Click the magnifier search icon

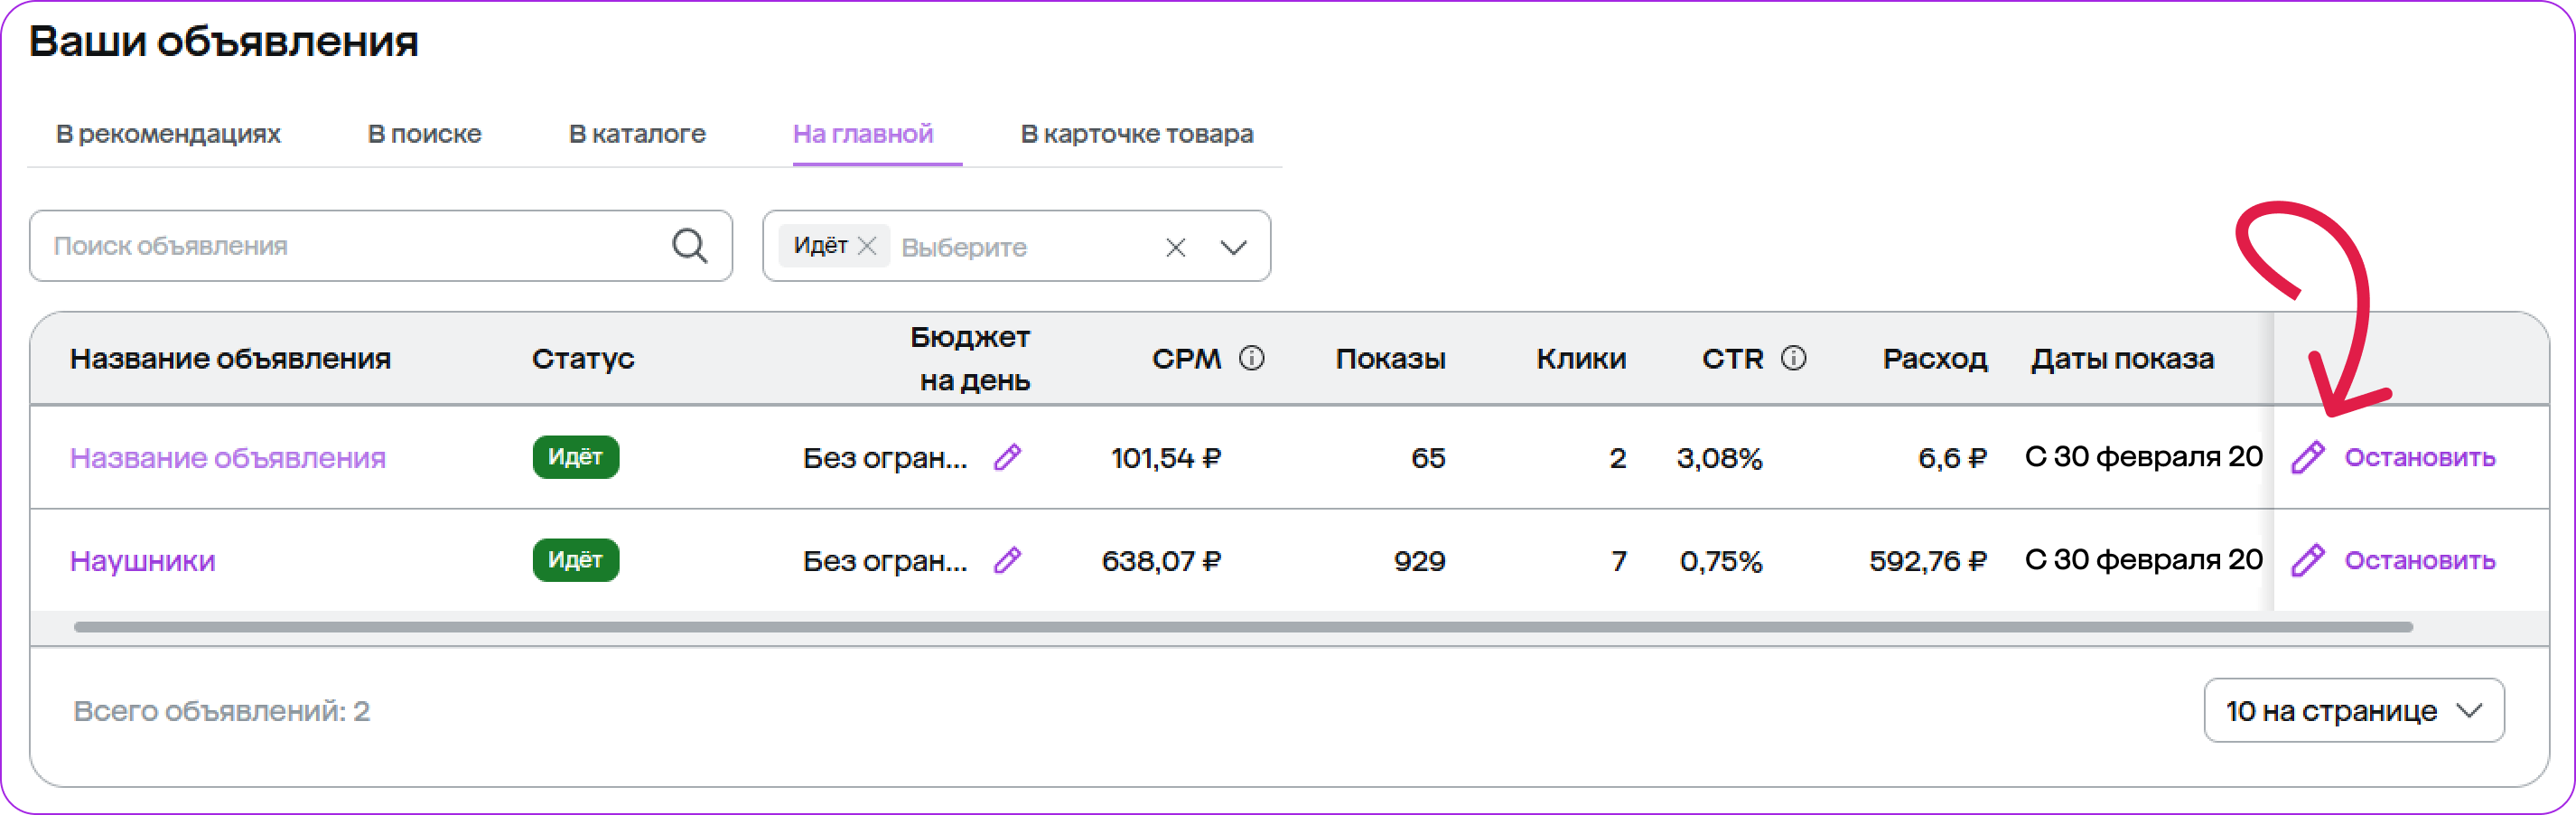point(689,246)
